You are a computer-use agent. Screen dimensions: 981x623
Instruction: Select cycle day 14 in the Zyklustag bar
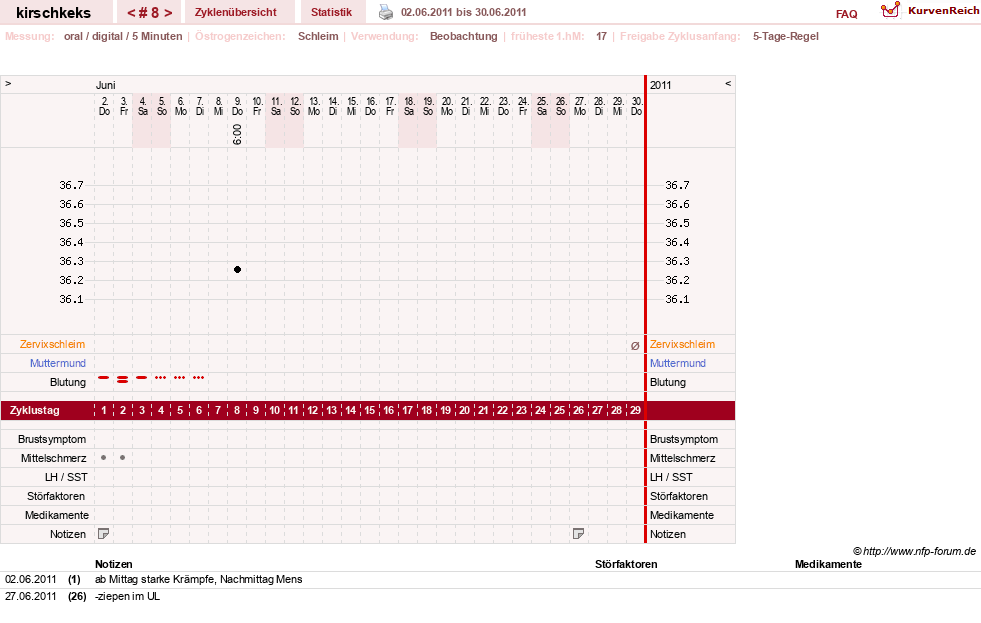350,410
